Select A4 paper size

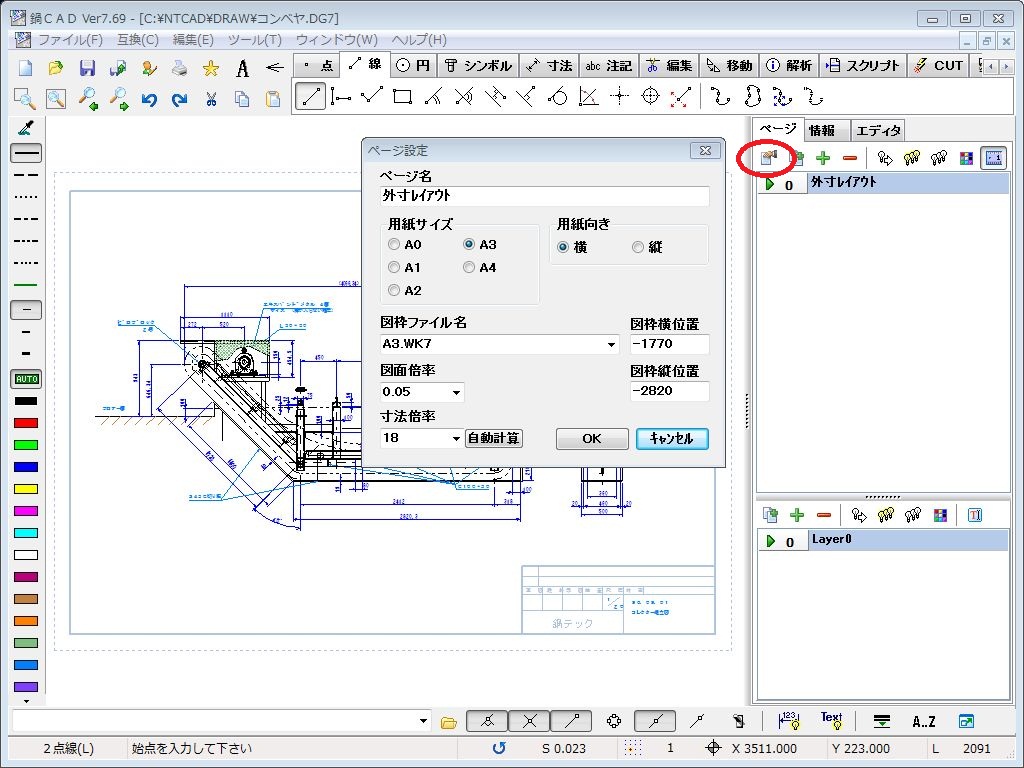pyautogui.click(x=469, y=268)
